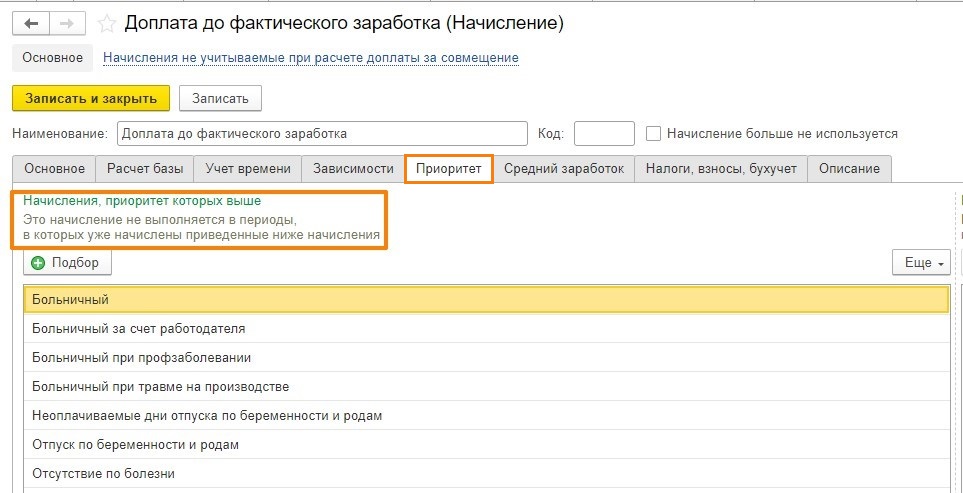Open the Учет времени tab
The height and width of the screenshot is (493, 963).
coord(248,169)
